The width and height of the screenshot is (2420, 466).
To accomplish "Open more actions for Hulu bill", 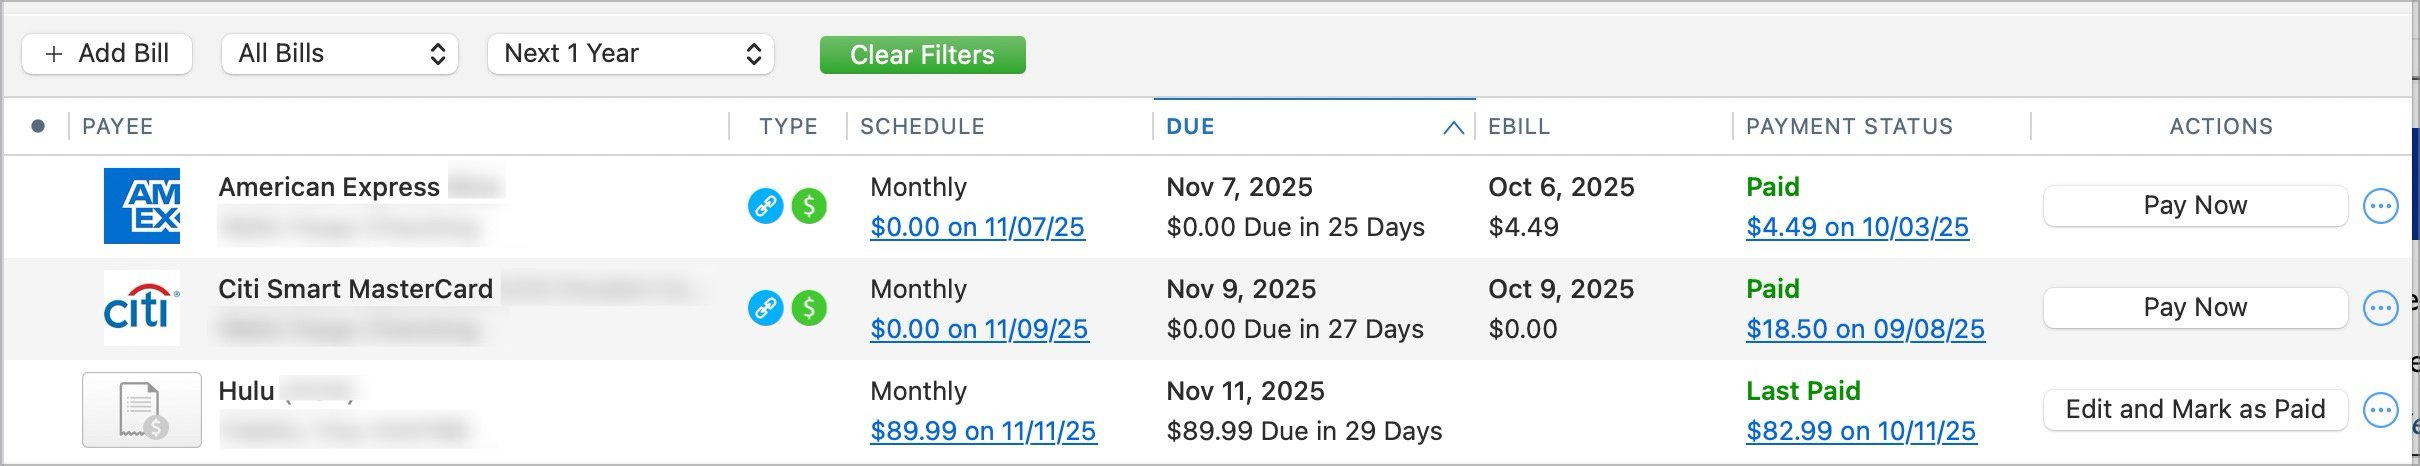I will pyautogui.click(x=2380, y=409).
